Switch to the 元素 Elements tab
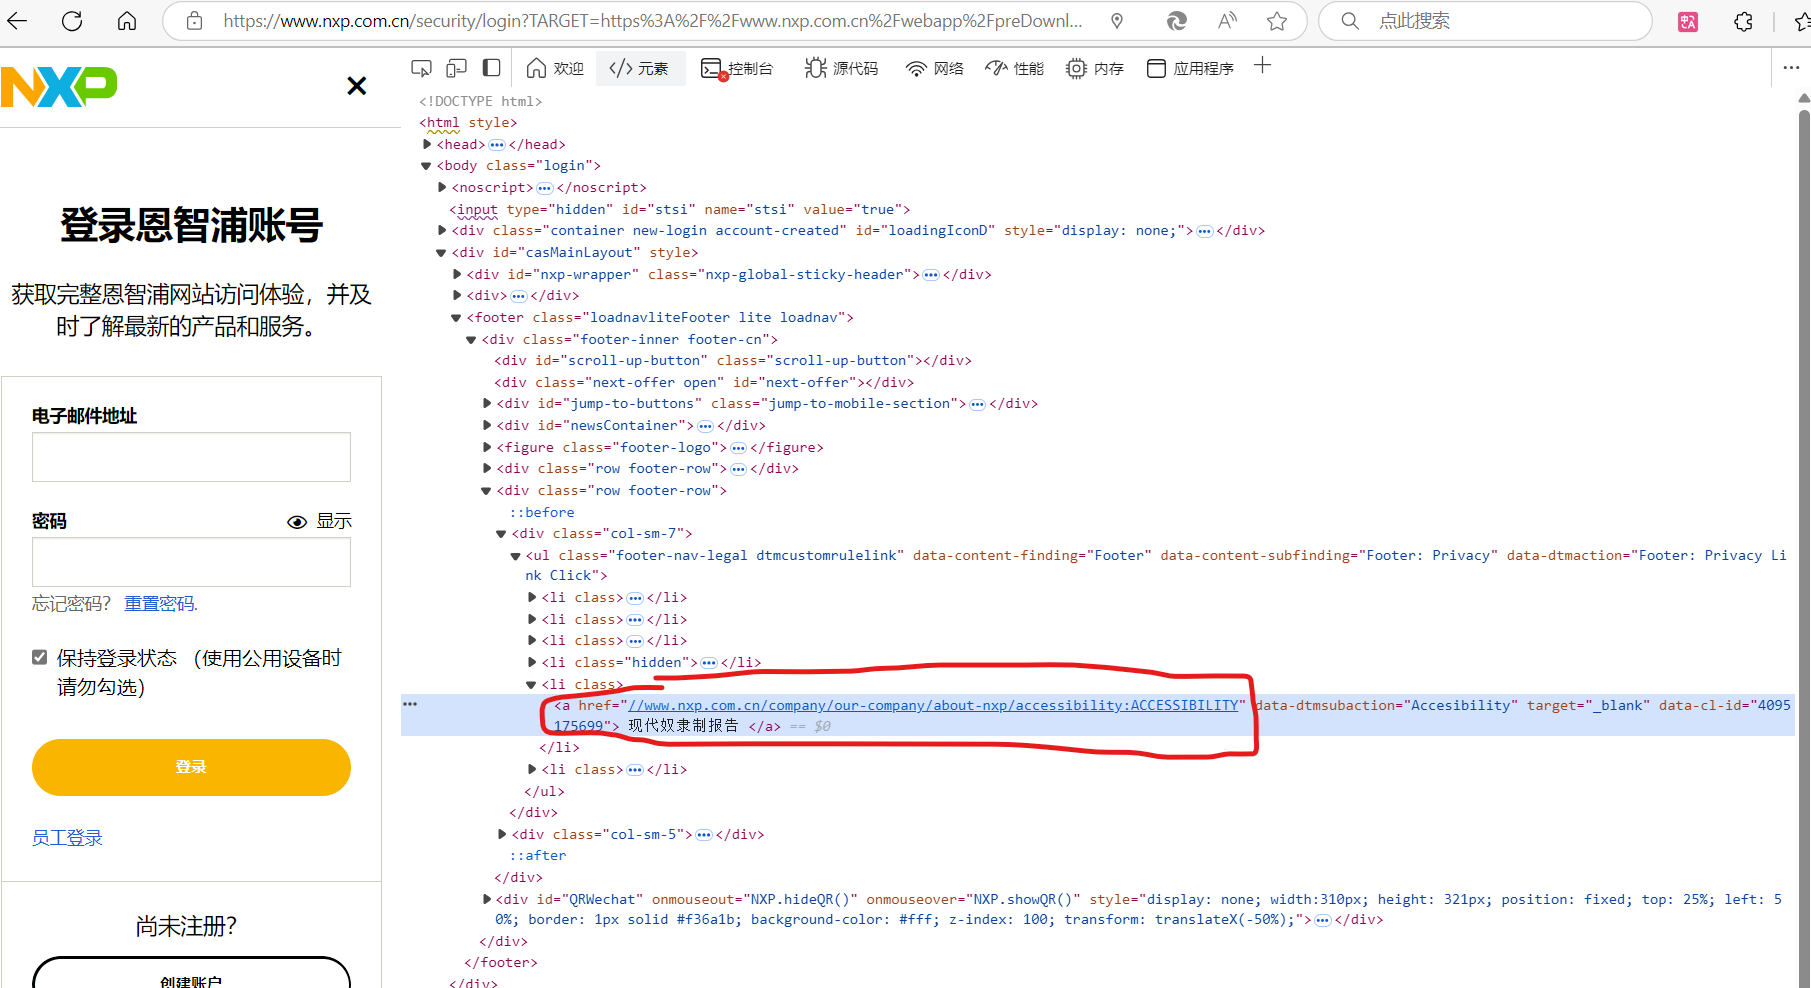 (x=640, y=68)
